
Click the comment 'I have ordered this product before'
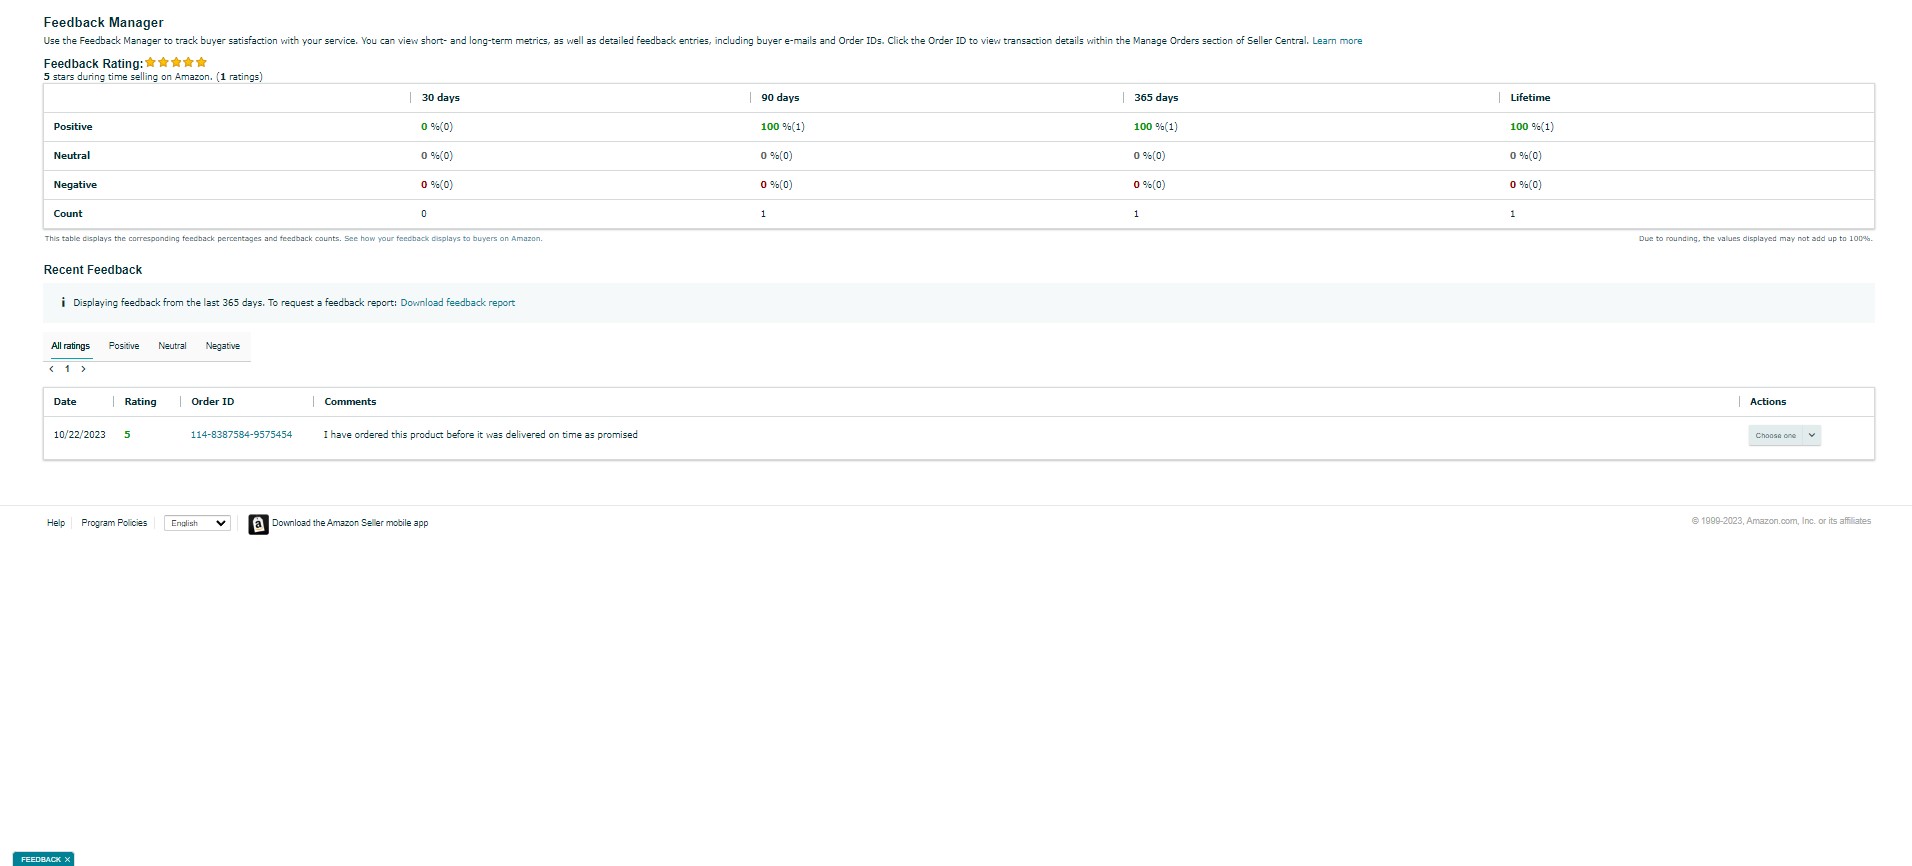tap(481, 435)
